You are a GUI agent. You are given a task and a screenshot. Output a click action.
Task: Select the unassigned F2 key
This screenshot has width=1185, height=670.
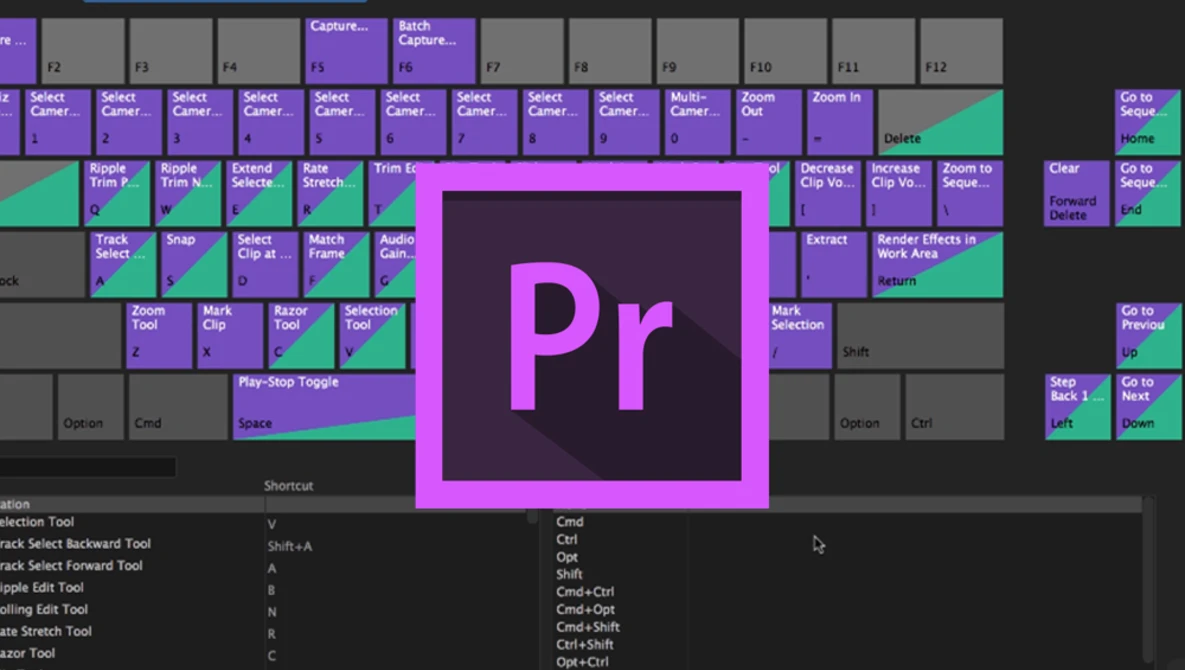pyautogui.click(x=83, y=51)
